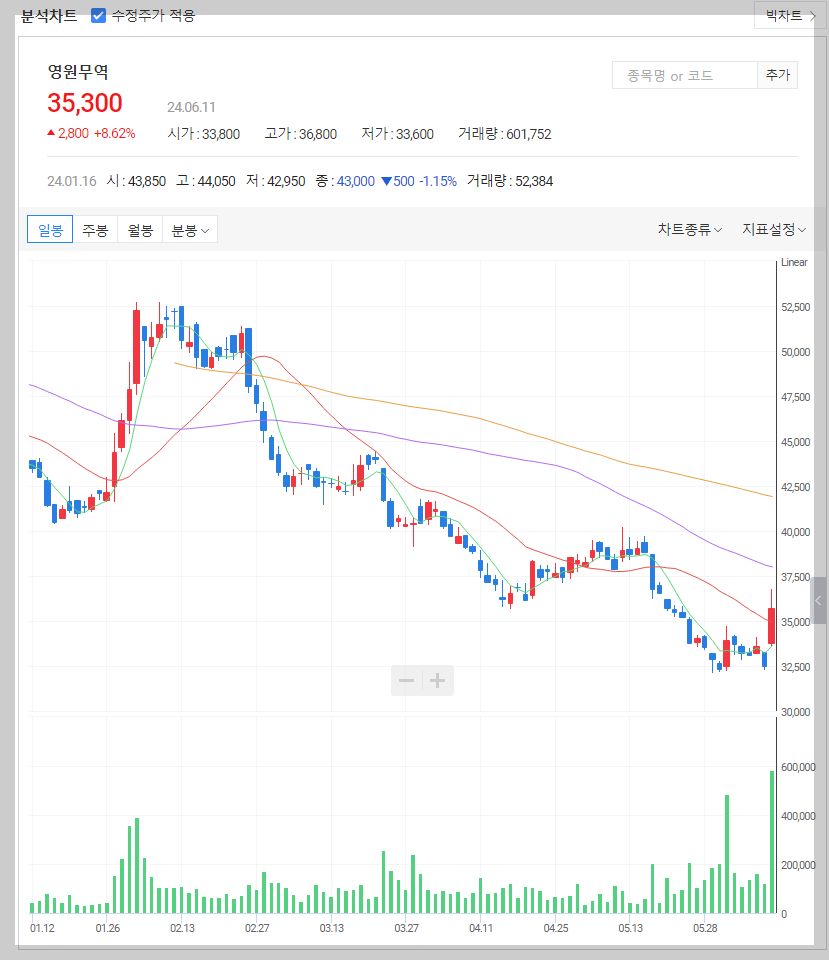
Task: Click the 2,800 +8.62% change text
Action: [x=92, y=133]
